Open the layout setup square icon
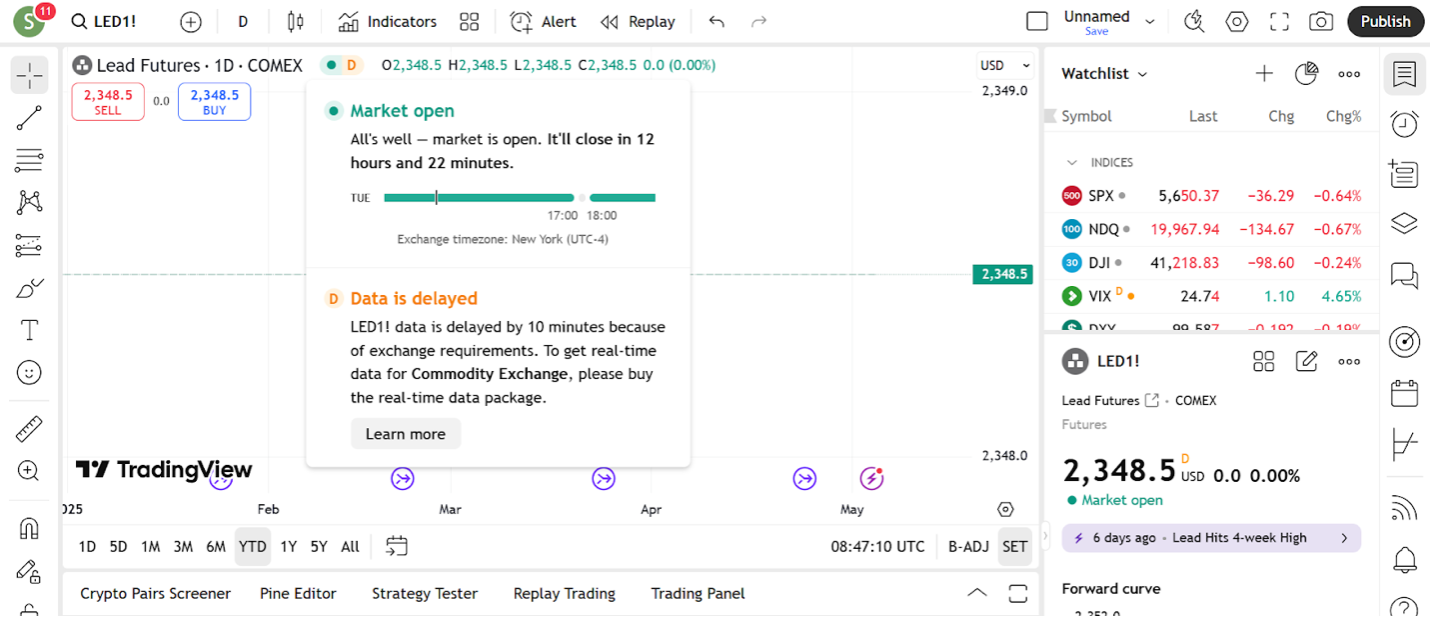Viewport: 1430px width, 620px height. click(1038, 22)
